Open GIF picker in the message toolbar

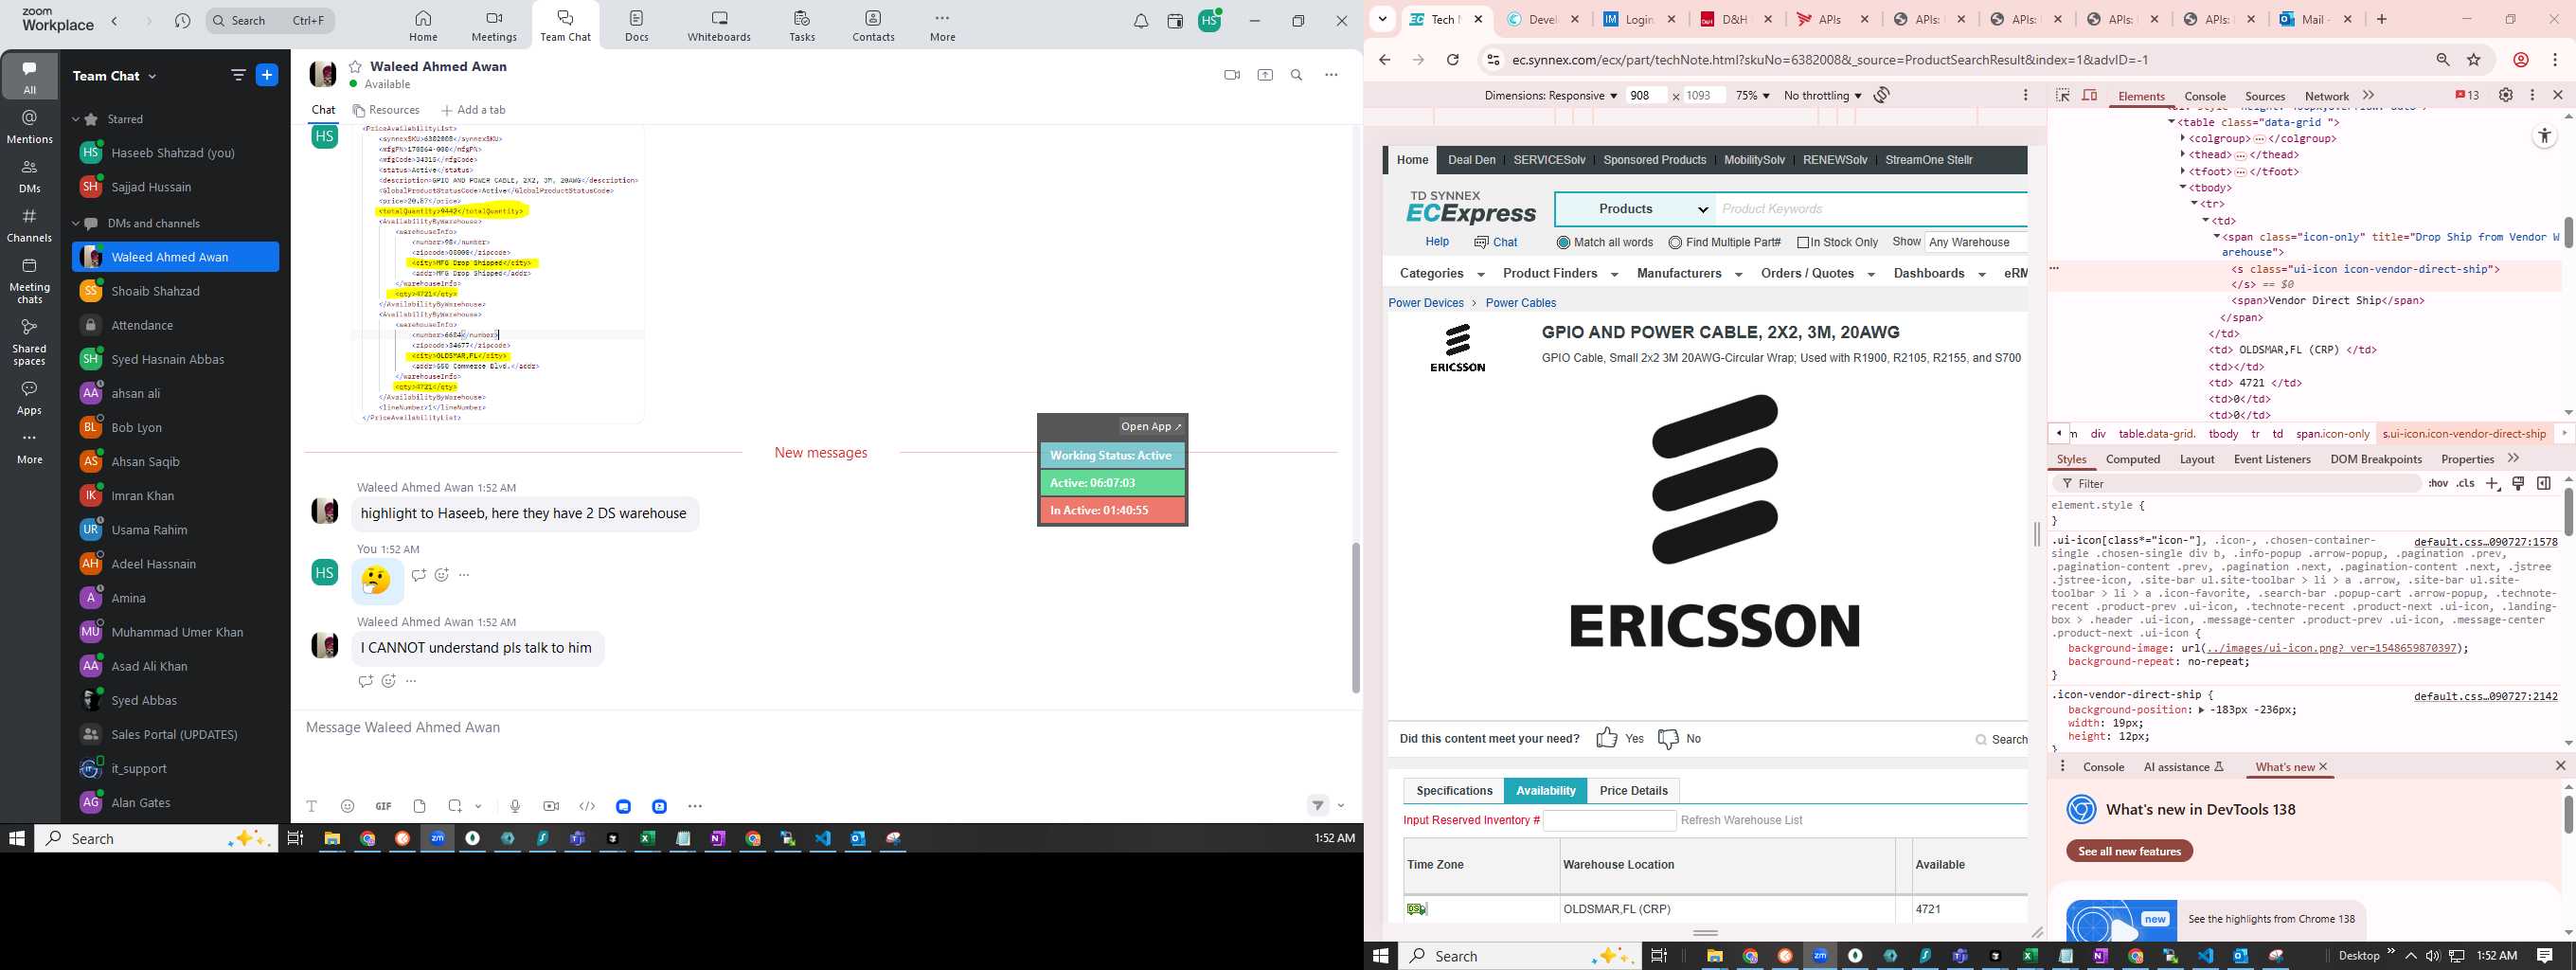pyautogui.click(x=383, y=806)
